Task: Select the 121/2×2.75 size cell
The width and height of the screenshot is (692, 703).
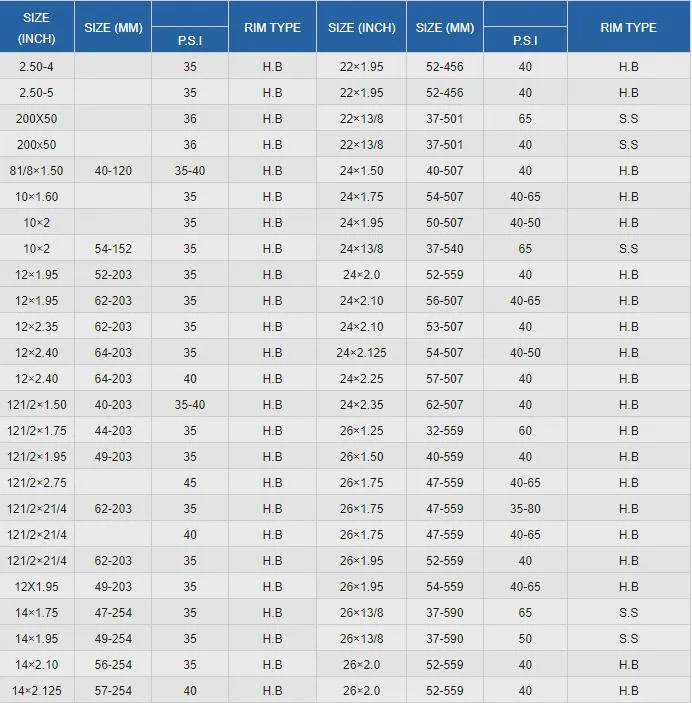Action: [x=38, y=483]
